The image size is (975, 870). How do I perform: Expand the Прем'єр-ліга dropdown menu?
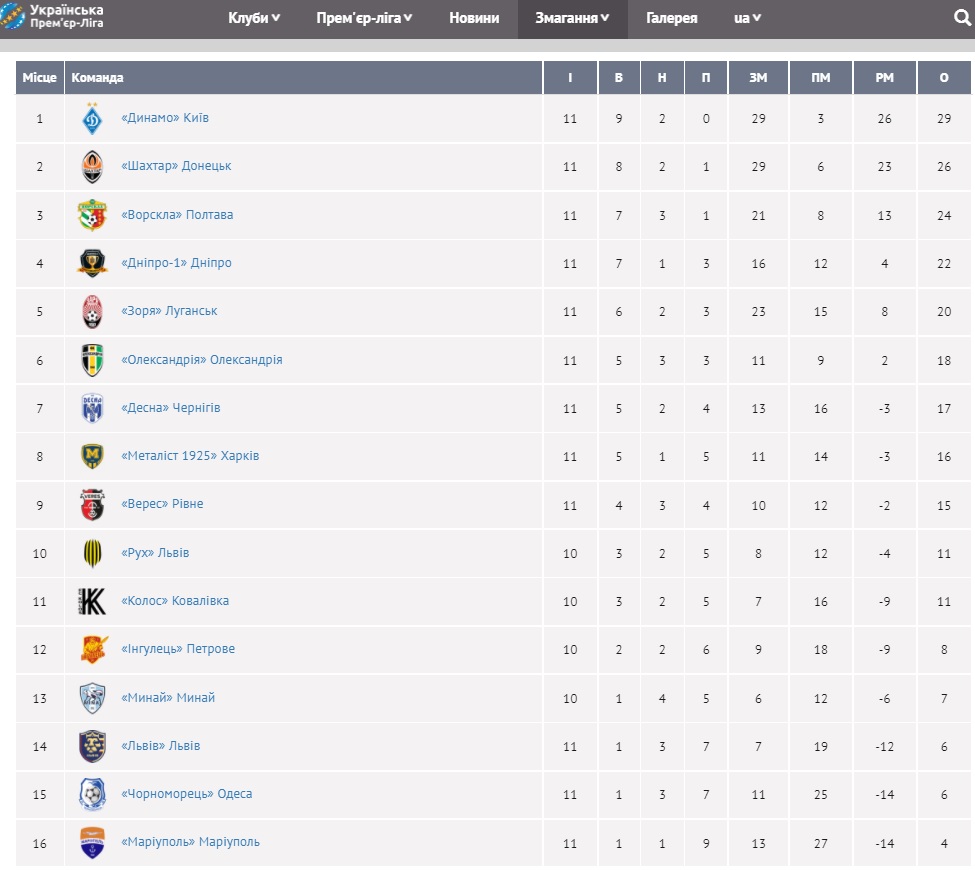pyautogui.click(x=365, y=18)
